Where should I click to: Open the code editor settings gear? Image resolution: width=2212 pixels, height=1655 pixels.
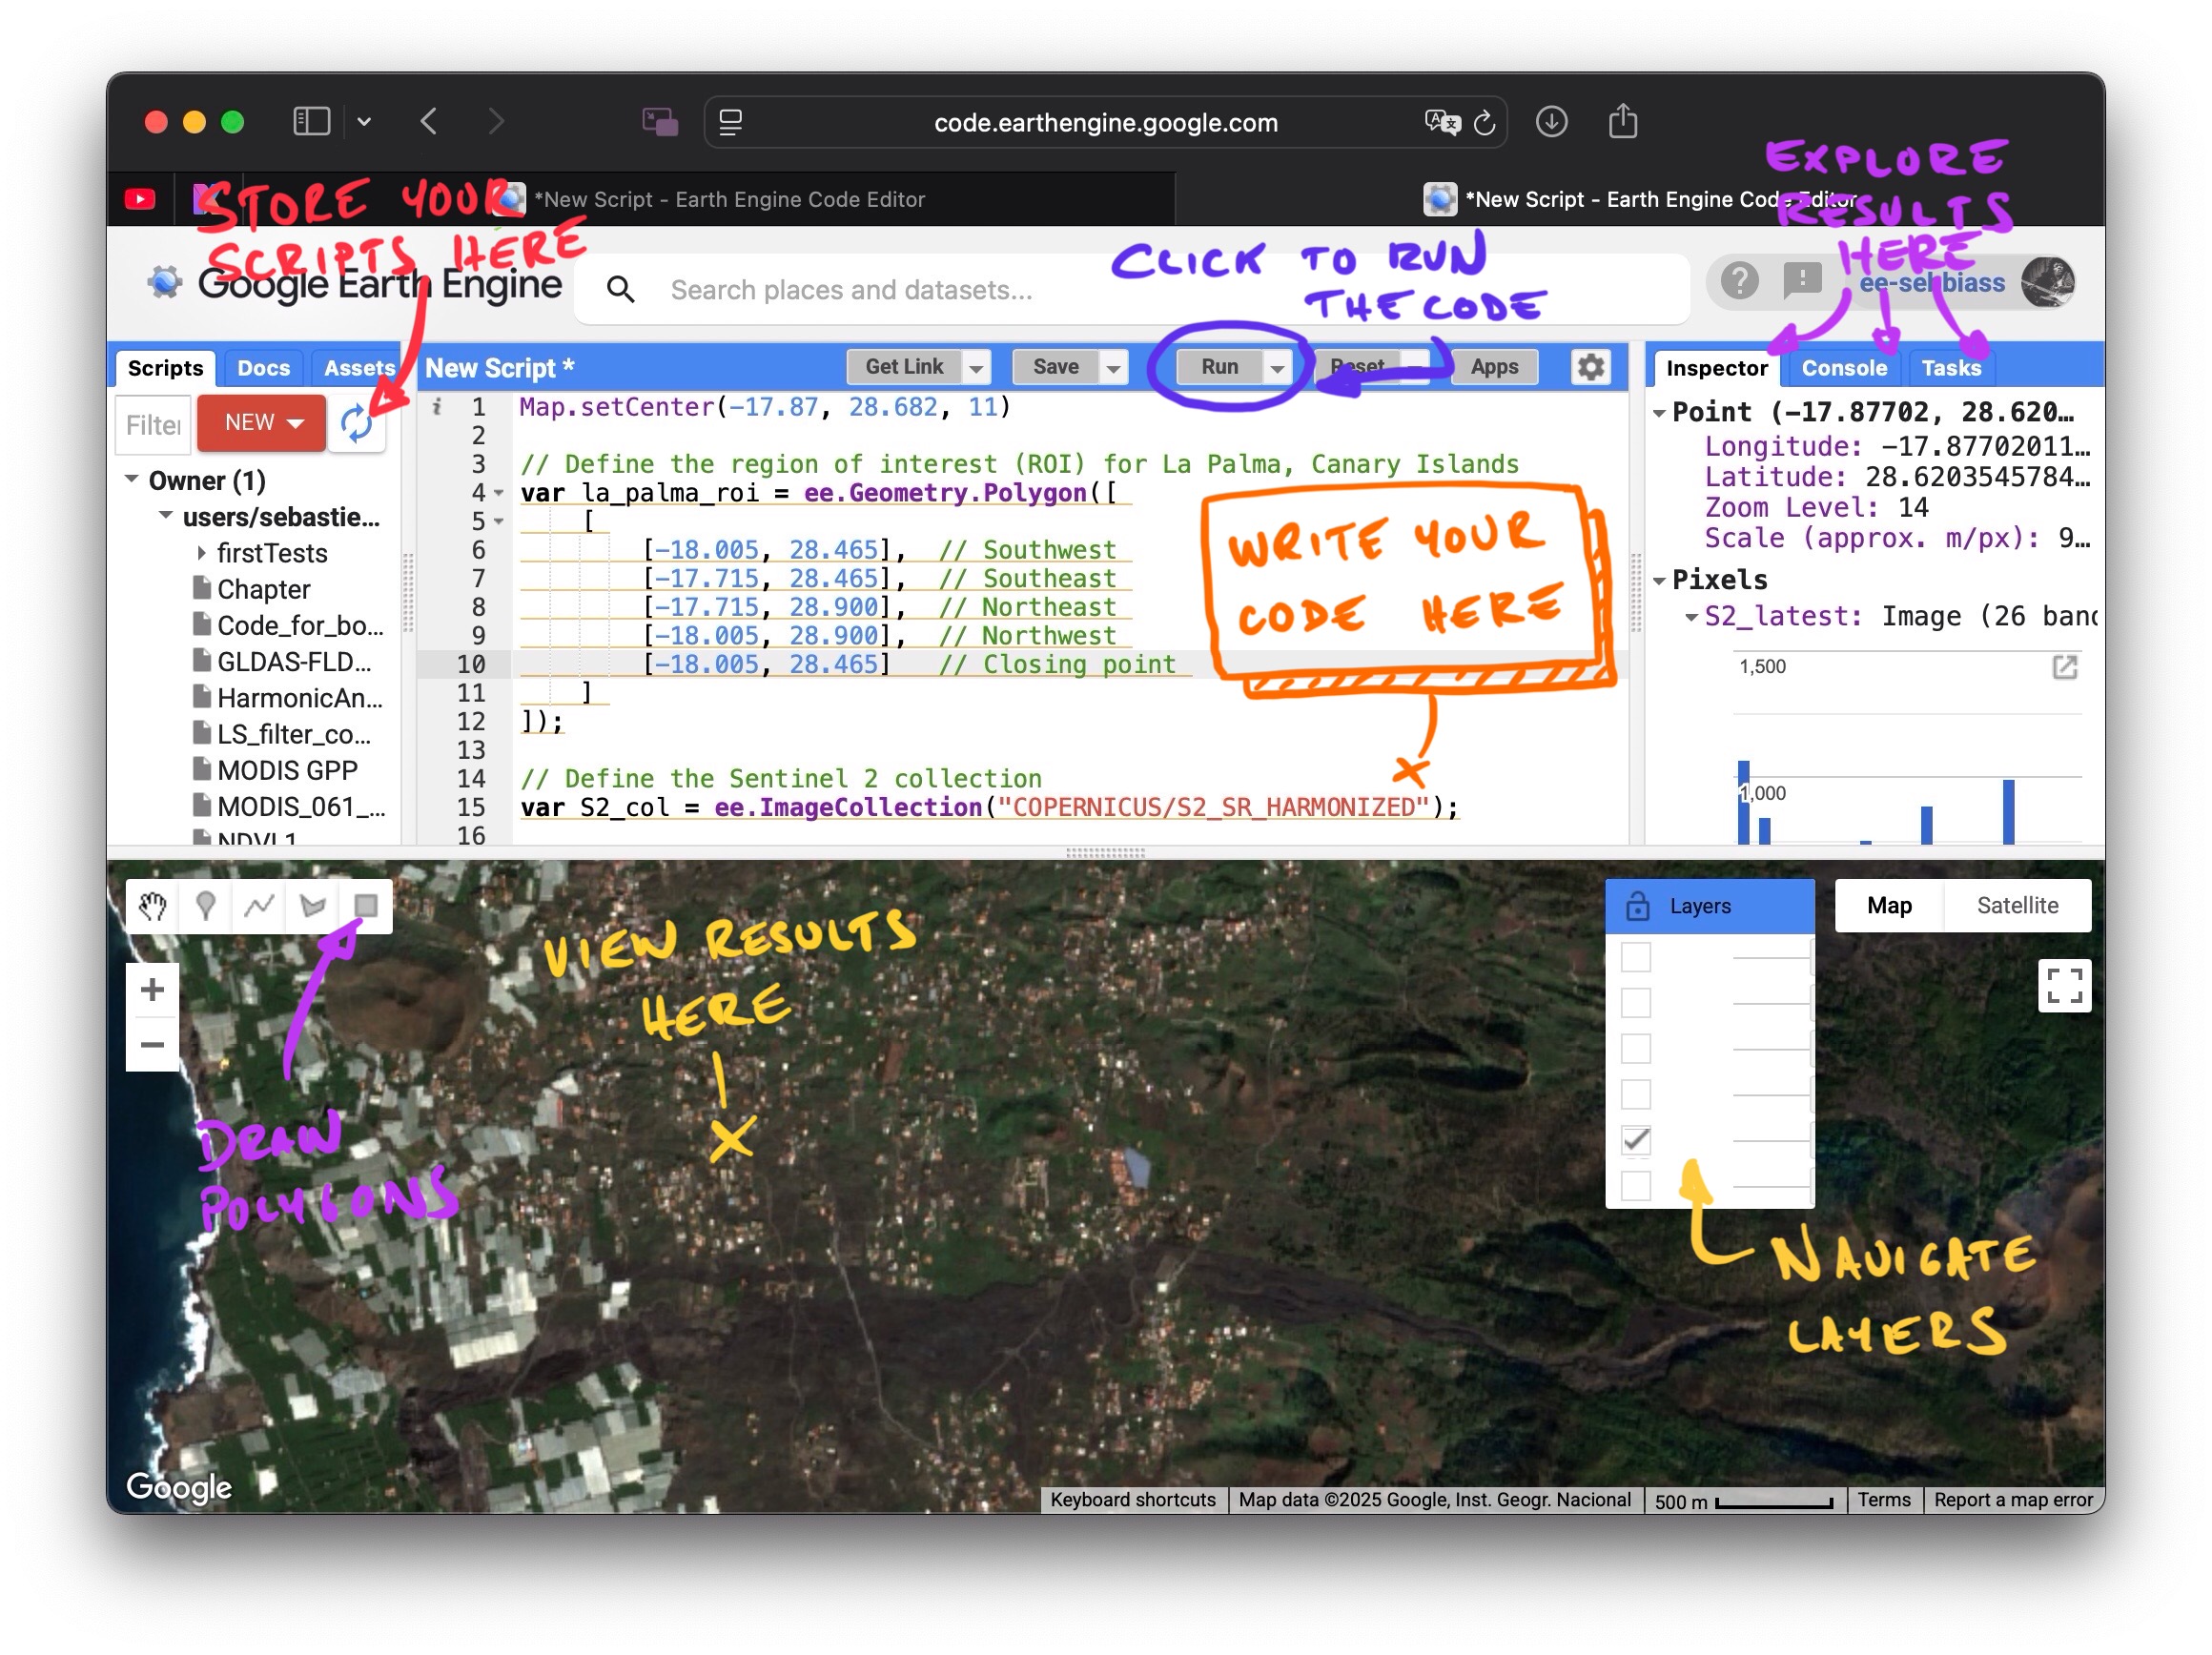point(1590,367)
